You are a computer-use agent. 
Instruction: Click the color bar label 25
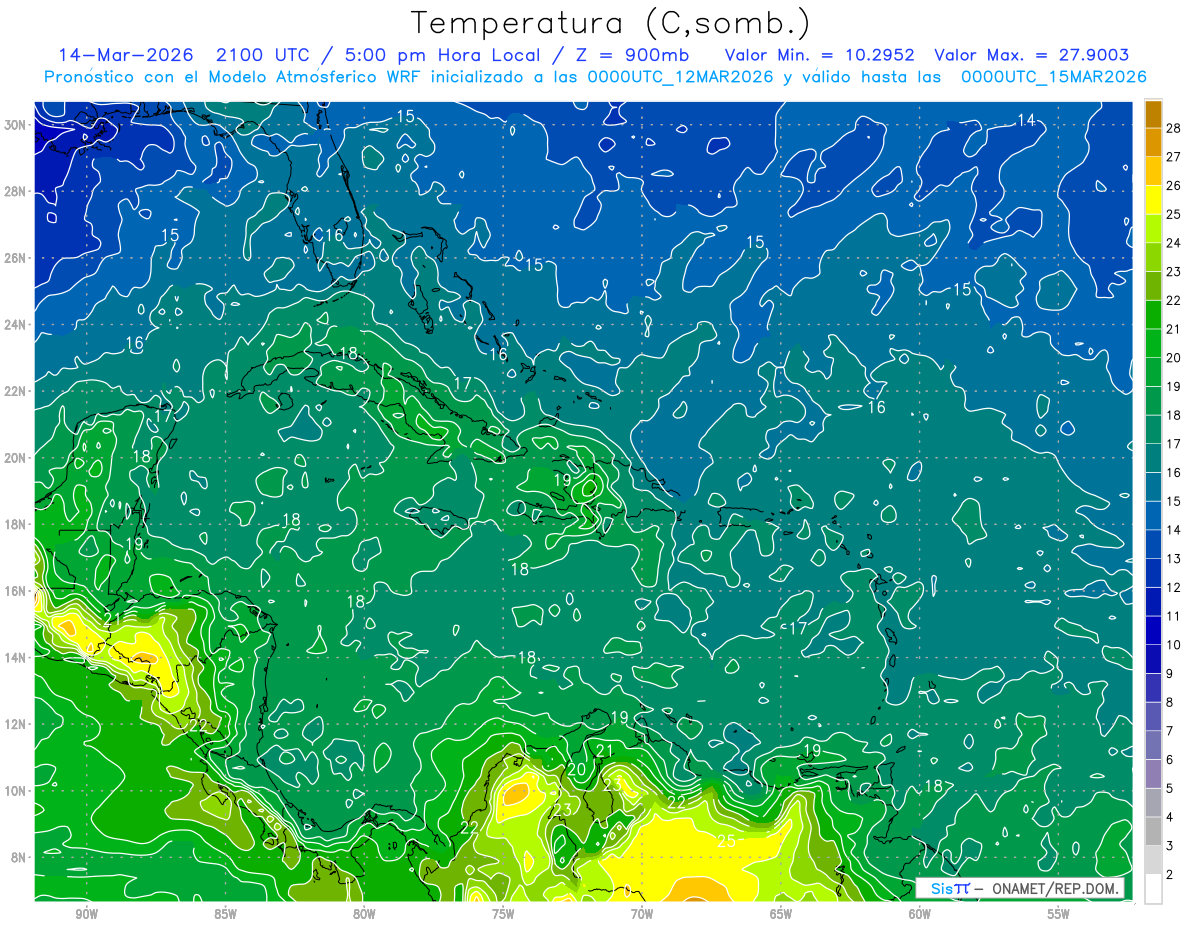[1174, 213]
